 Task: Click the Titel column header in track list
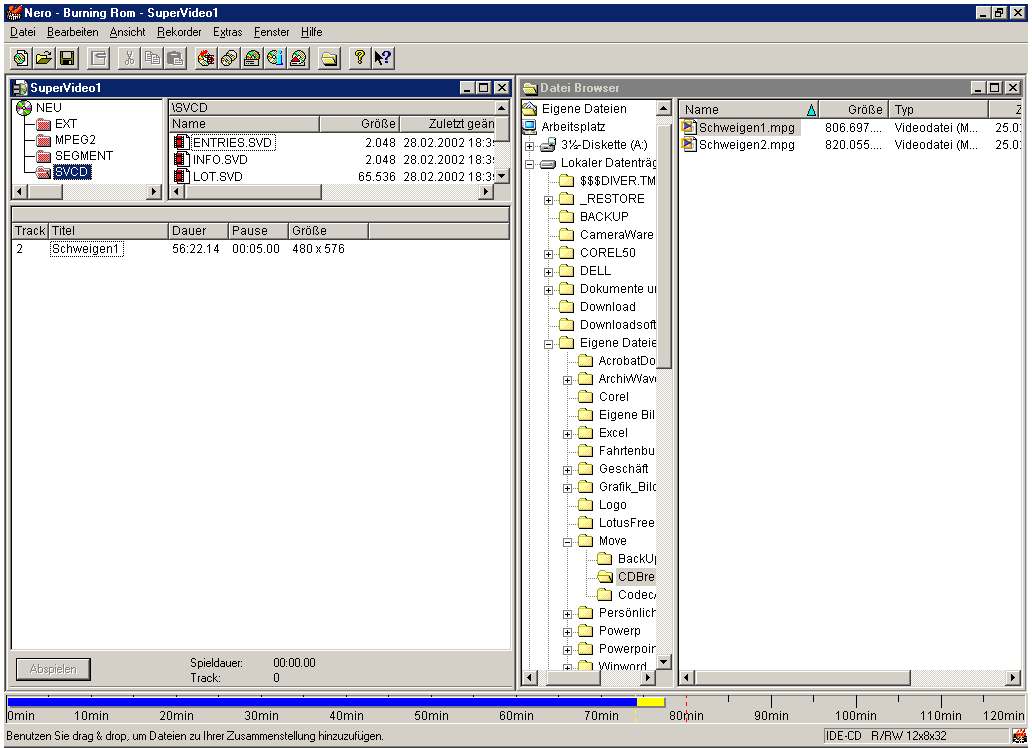coord(109,230)
